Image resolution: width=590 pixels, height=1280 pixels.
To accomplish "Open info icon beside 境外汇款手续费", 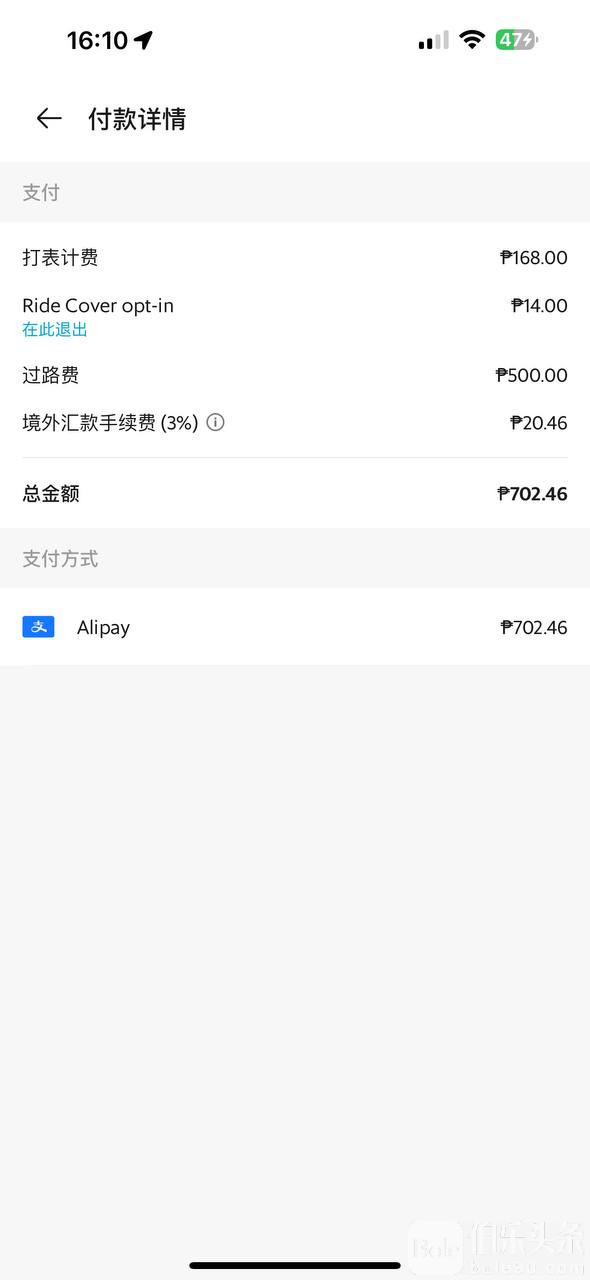I will pos(215,422).
